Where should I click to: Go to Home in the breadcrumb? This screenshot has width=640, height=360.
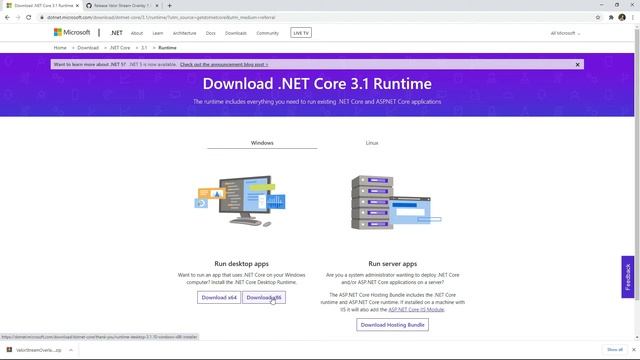60,48
